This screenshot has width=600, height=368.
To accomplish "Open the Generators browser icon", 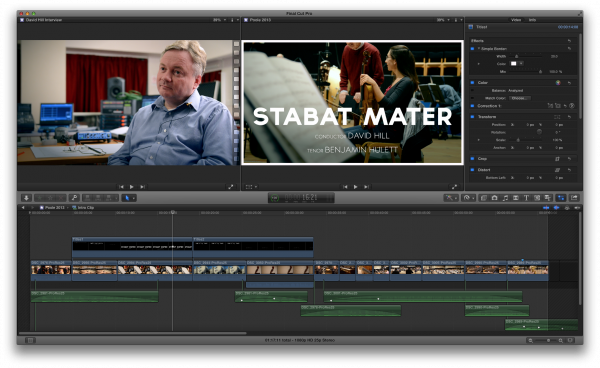I will point(537,198).
